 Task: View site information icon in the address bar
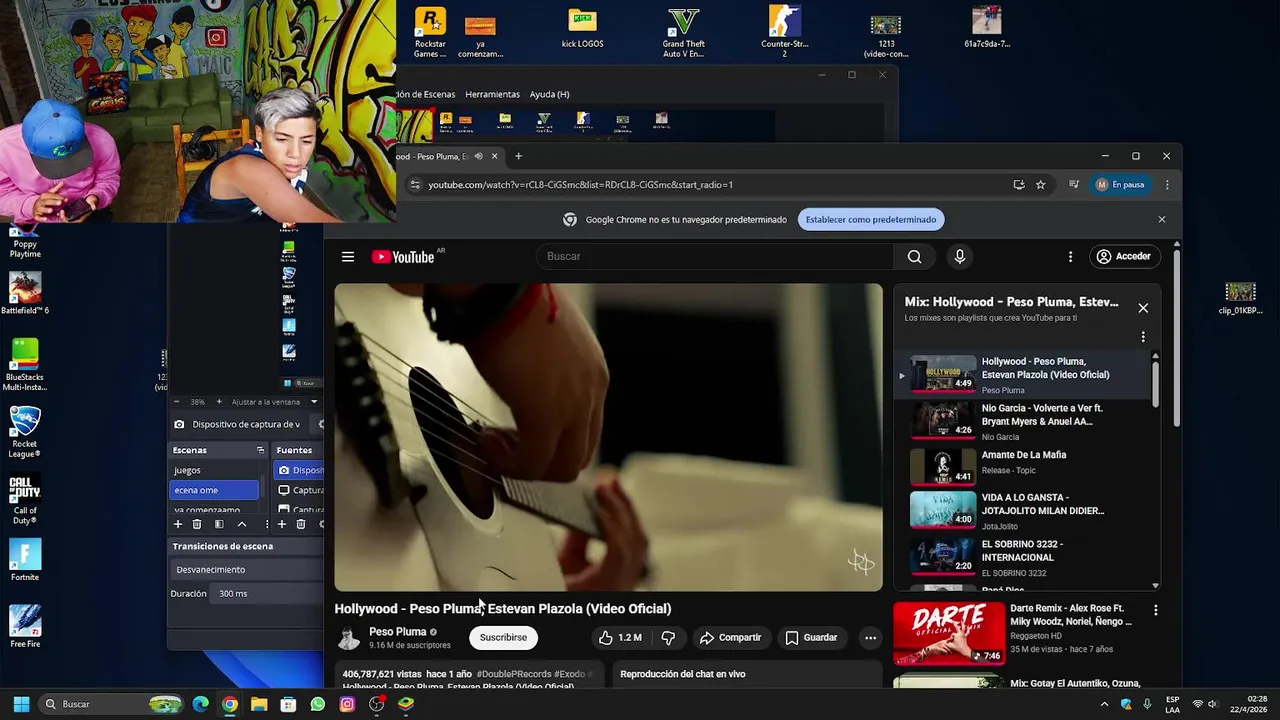(x=415, y=185)
